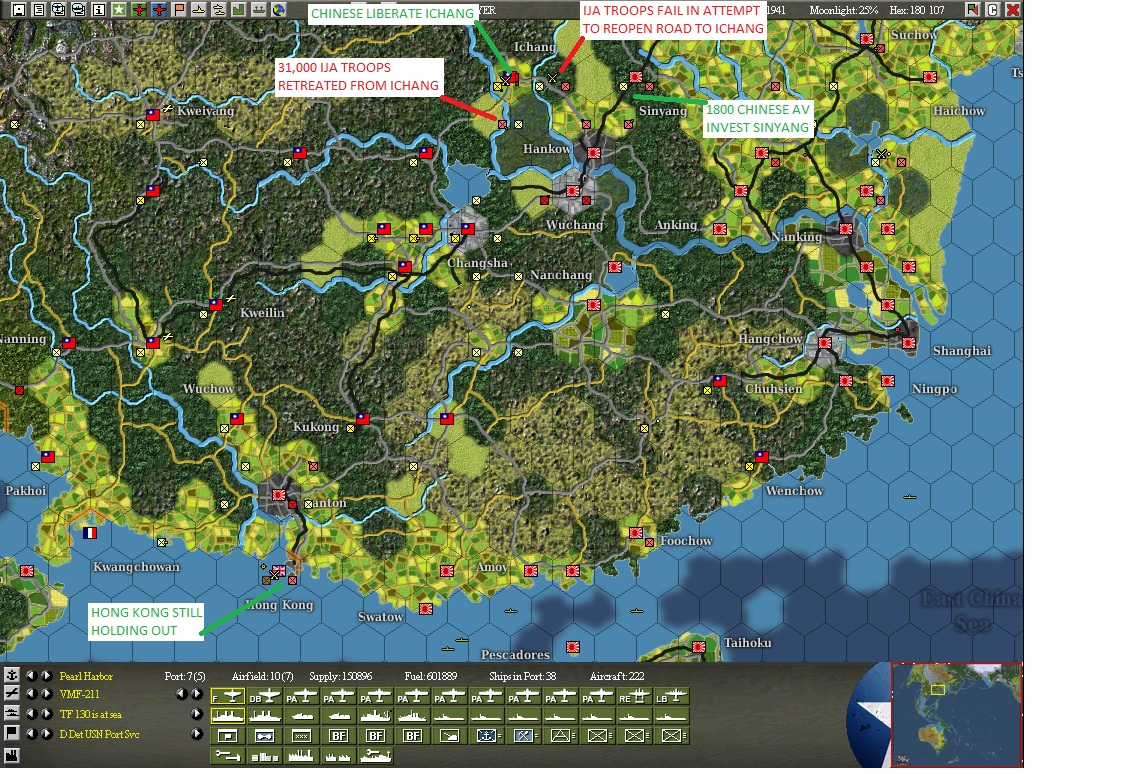
Task: Click the 'Moonlight: 25%' status text
Action: (x=843, y=10)
